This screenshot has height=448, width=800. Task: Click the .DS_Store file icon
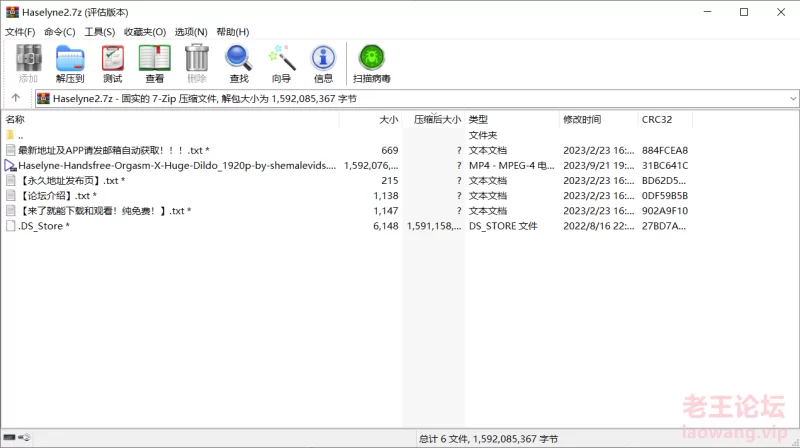(x=11, y=226)
